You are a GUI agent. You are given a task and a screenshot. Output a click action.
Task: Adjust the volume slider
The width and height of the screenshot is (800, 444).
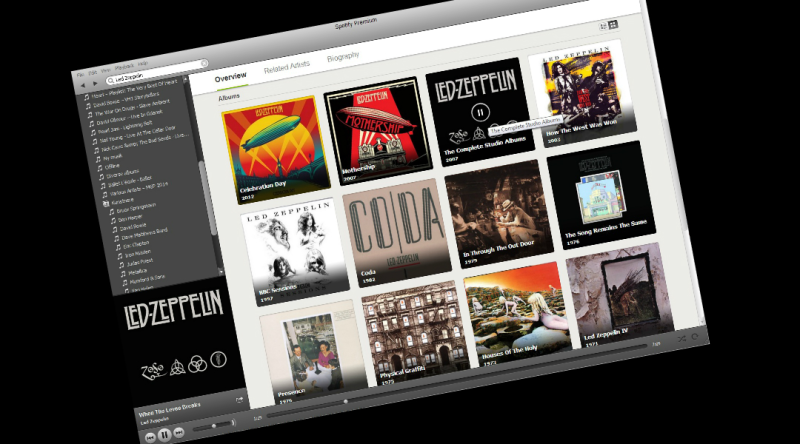click(x=212, y=426)
